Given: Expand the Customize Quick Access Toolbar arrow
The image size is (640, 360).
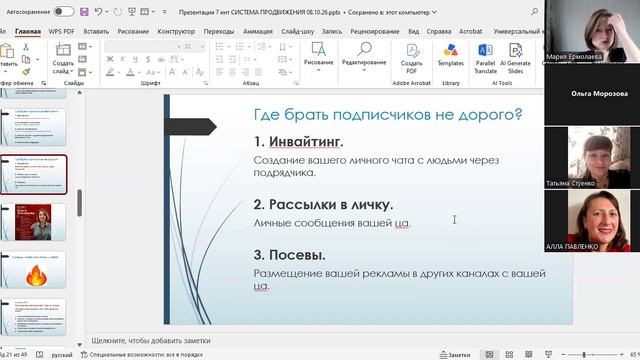Looking at the screenshot, I should click(164, 12).
